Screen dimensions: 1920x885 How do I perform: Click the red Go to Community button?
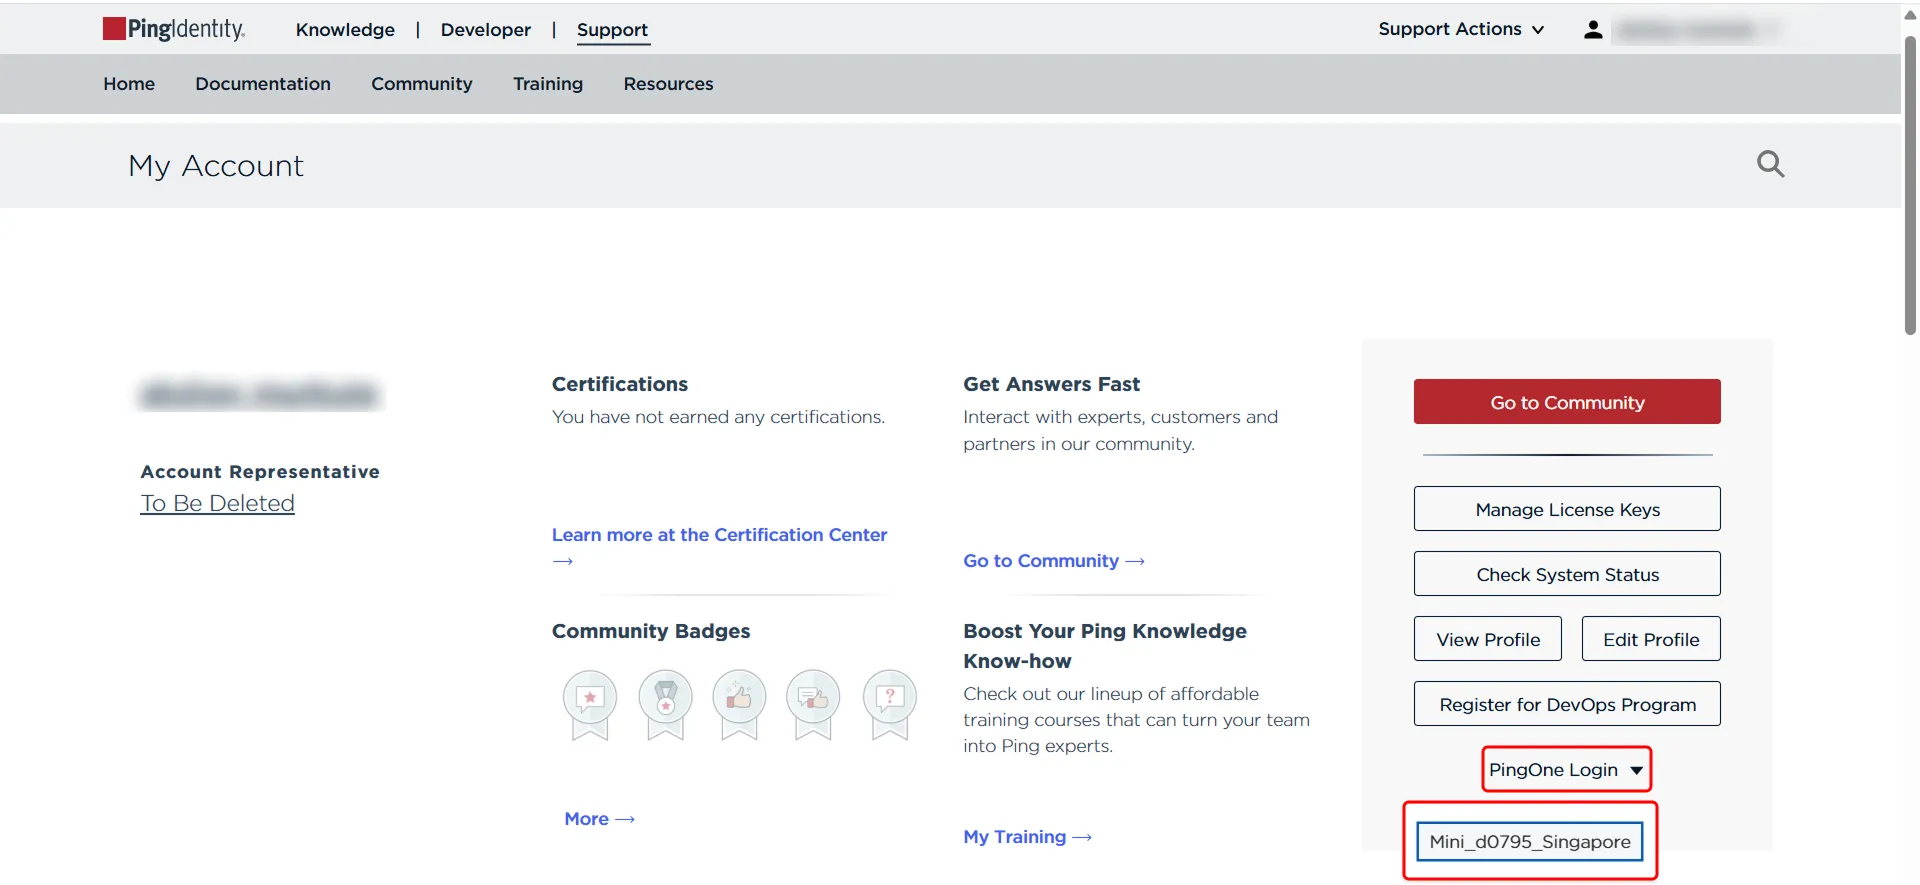[1567, 402]
